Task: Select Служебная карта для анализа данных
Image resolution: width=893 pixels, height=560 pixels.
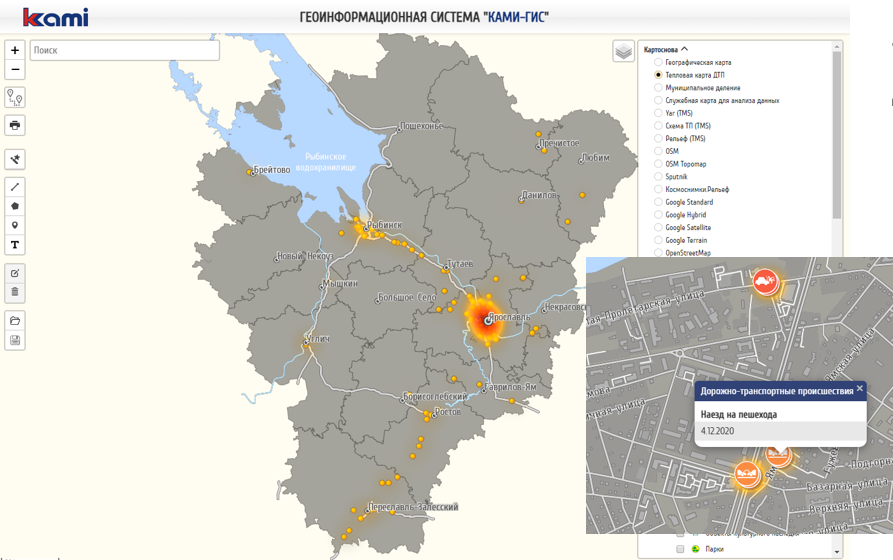Action: pyautogui.click(x=658, y=100)
